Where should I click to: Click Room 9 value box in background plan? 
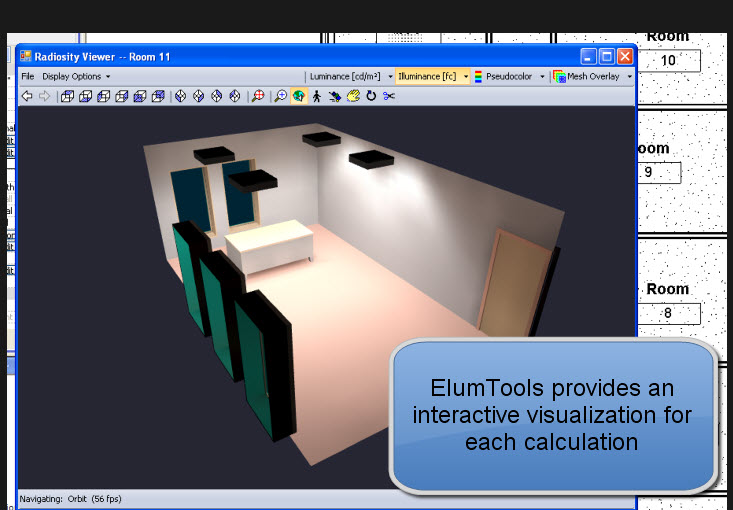coord(660,172)
